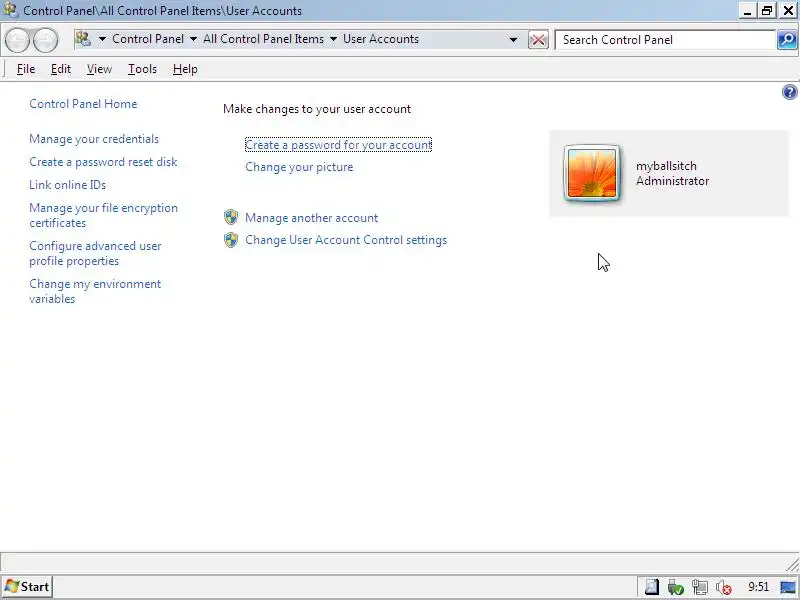Expand the dropdown arrow before Control Panel breadcrumb
Screen dimensions: 800x600
(102, 39)
